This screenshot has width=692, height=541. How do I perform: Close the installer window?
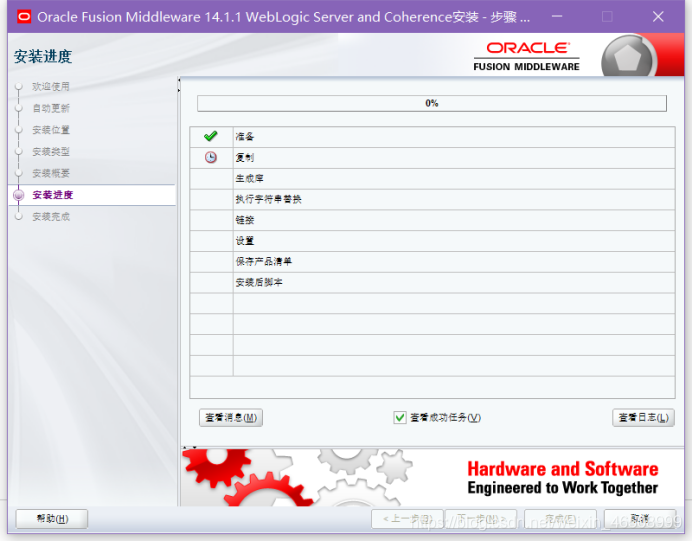click(x=658, y=17)
